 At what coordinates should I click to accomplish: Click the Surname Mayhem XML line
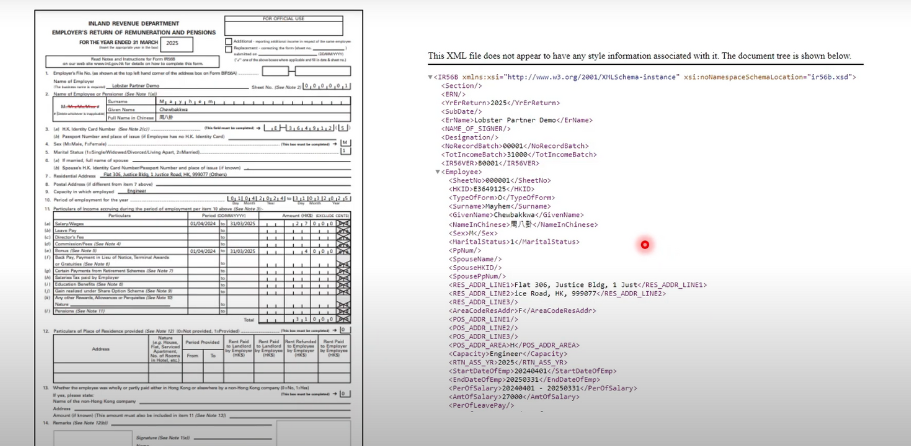[x=499, y=206]
